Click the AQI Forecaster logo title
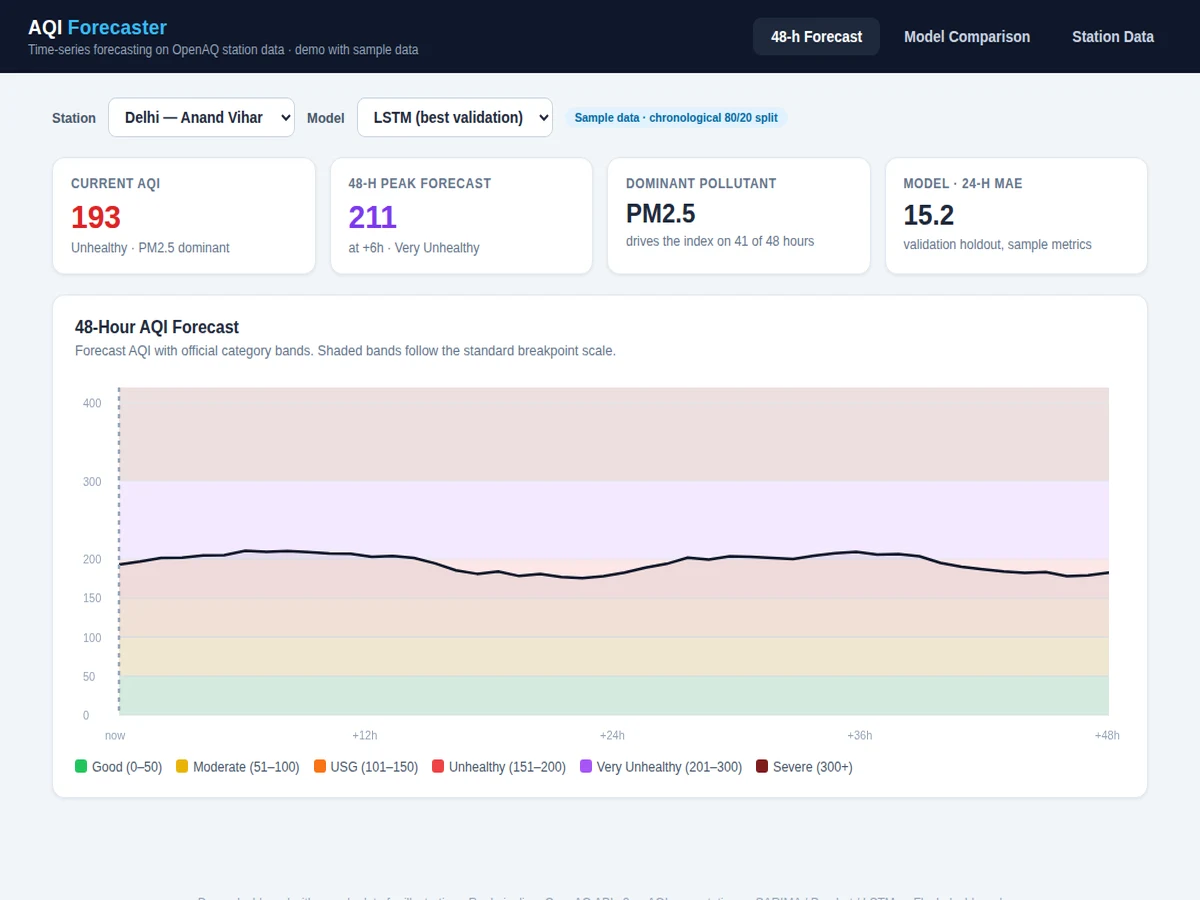 click(x=97, y=28)
